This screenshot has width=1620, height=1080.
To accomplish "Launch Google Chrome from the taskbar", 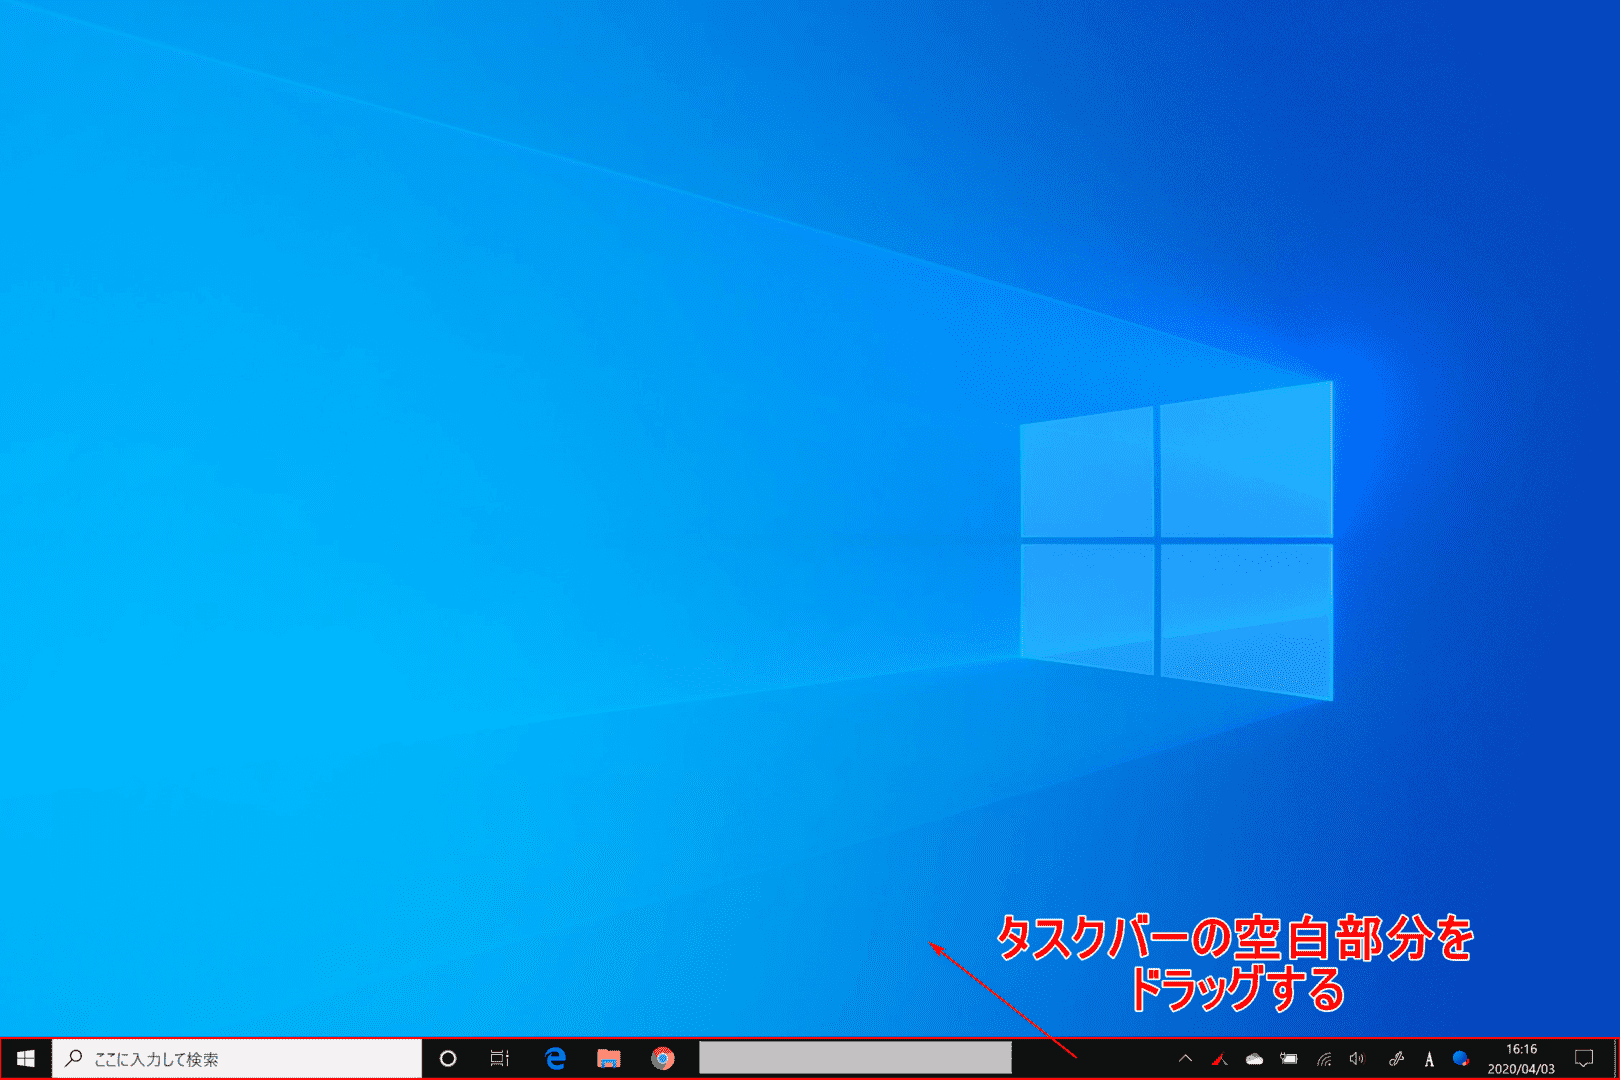I will coord(662,1058).
